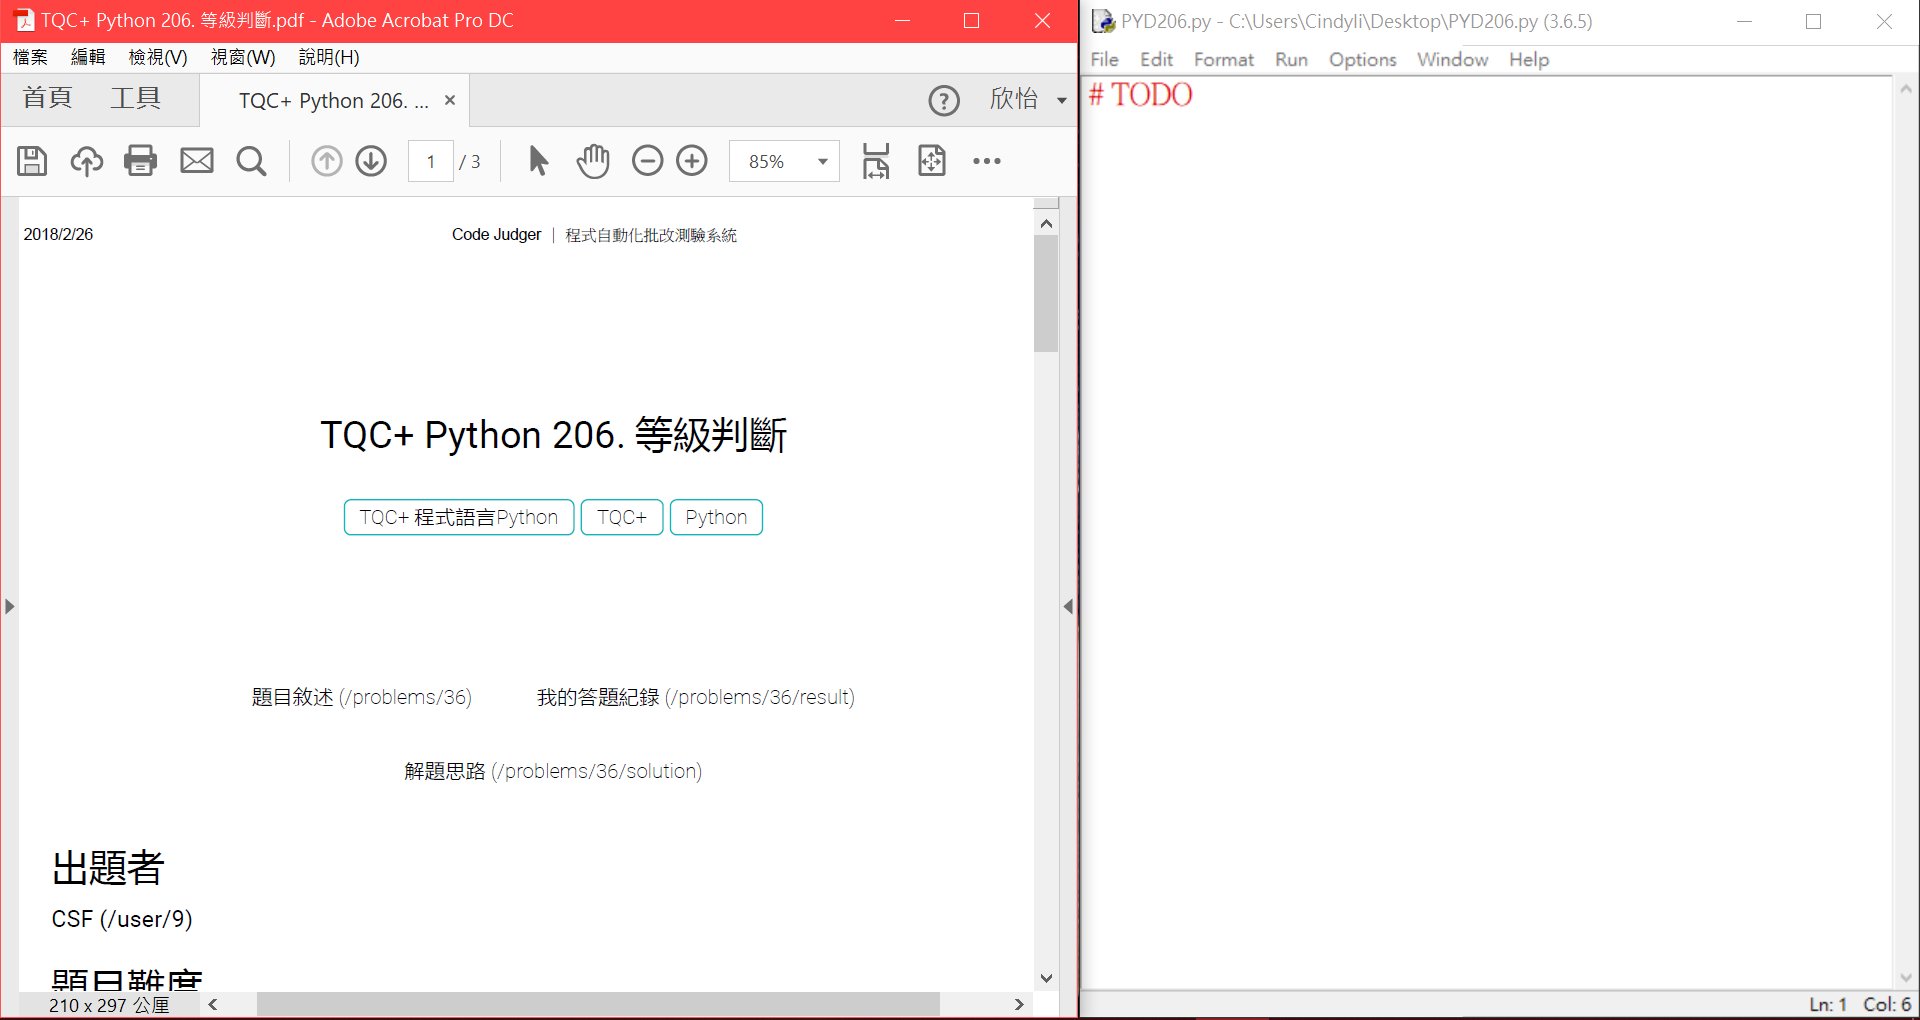Click the Acrobat PDF title bar icon
The width and height of the screenshot is (1920, 1020).
click(24, 20)
